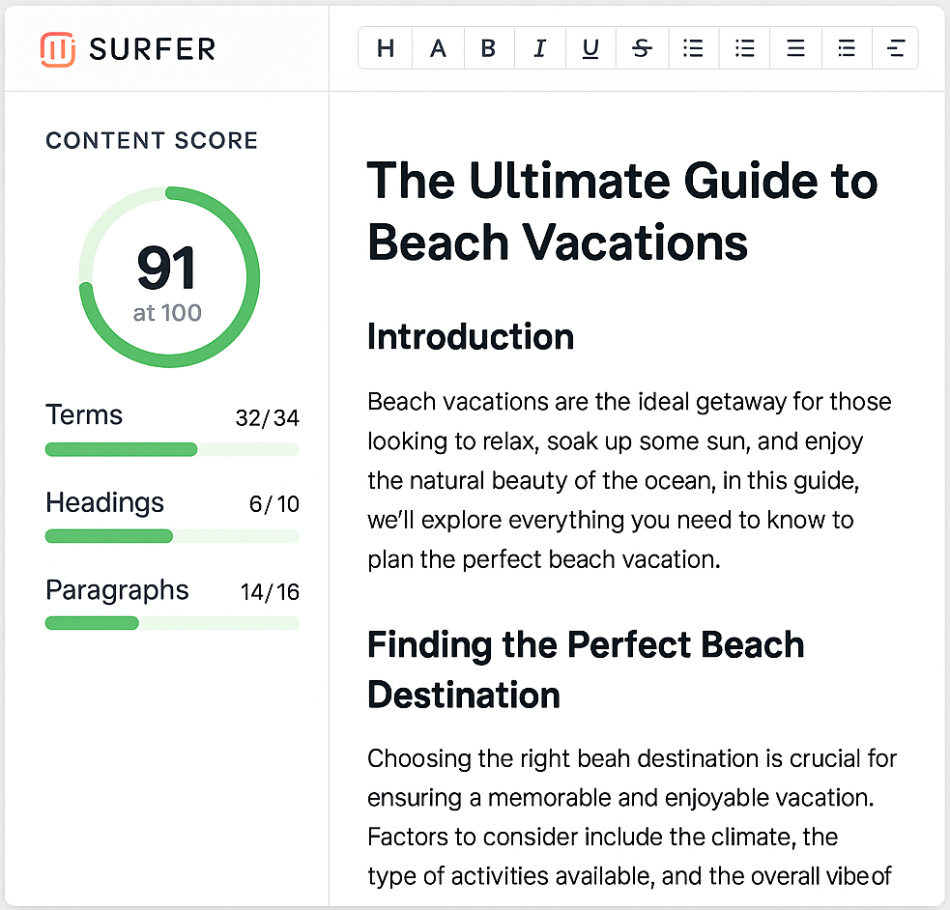Click the justify alignment icon

(x=796, y=48)
